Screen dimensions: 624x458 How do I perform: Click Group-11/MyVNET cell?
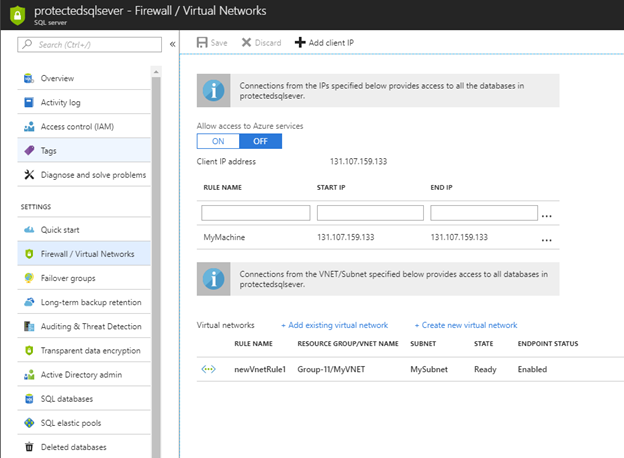coord(331,369)
